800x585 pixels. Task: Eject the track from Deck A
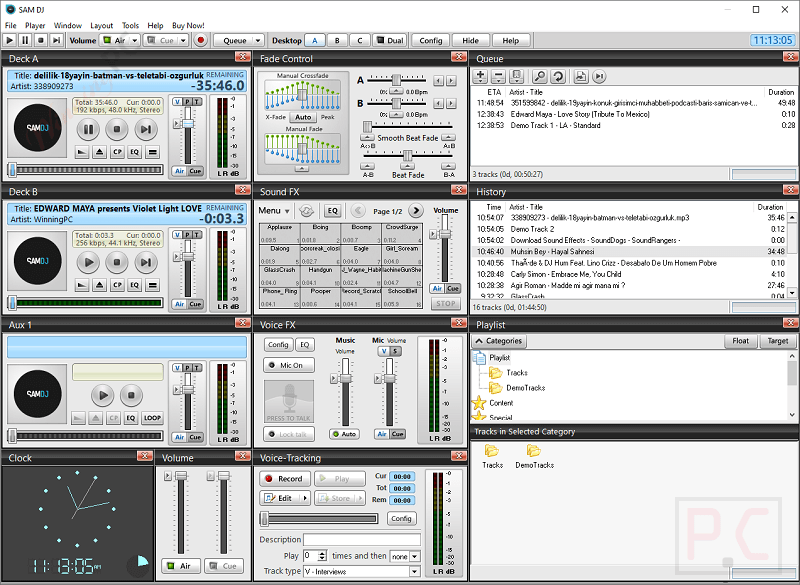tap(99, 152)
